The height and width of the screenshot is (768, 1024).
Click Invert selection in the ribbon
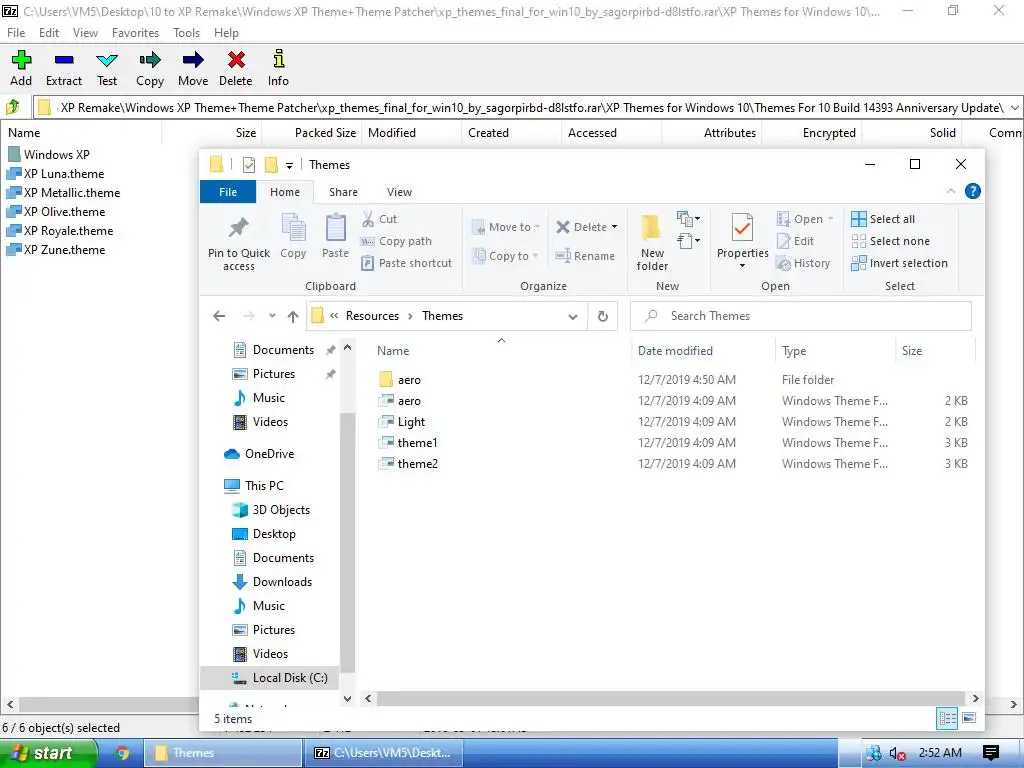point(899,263)
